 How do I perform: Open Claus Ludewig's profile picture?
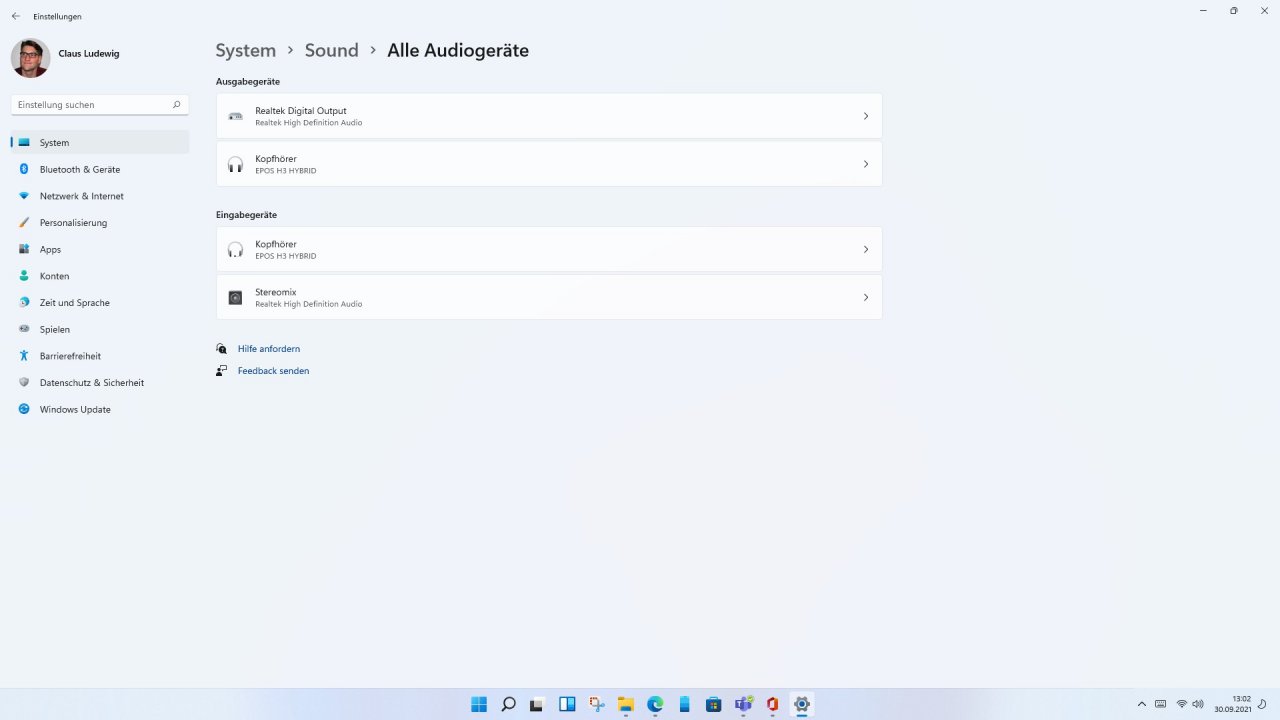point(30,58)
